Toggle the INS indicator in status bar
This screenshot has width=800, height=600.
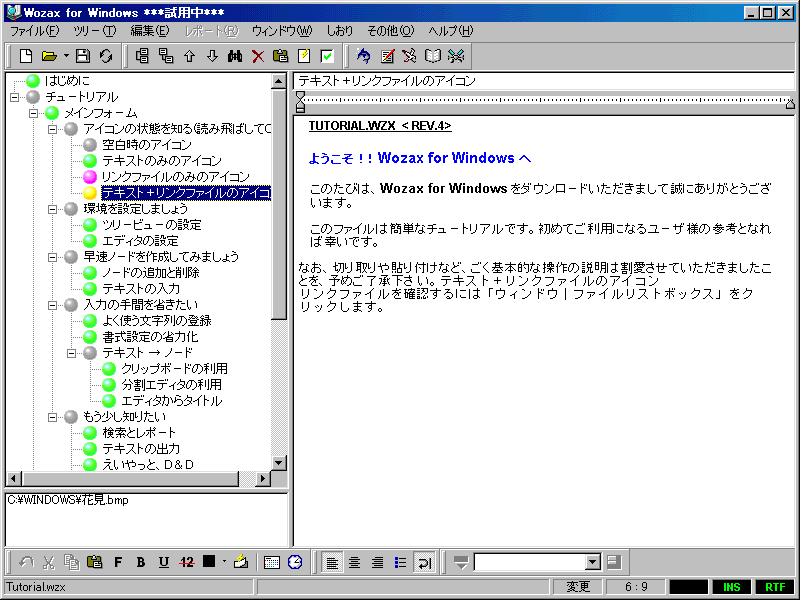[732, 587]
